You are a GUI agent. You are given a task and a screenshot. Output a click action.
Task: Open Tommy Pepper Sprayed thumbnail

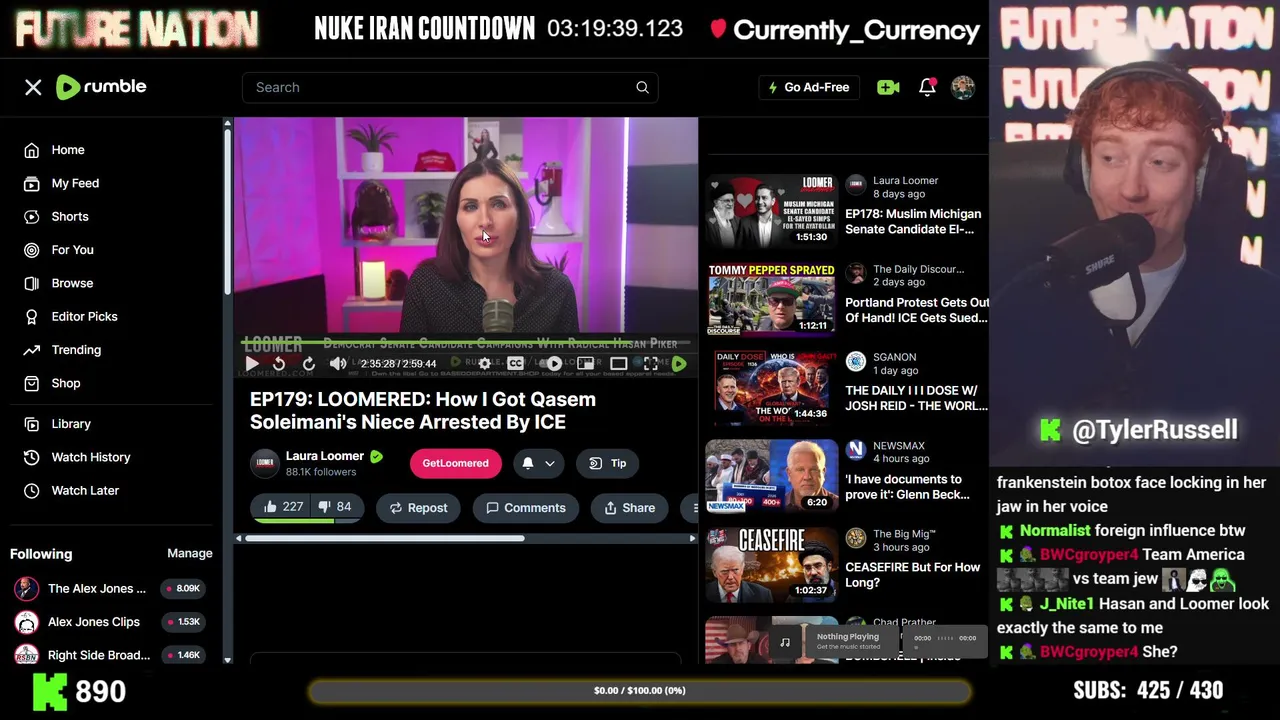pos(771,299)
